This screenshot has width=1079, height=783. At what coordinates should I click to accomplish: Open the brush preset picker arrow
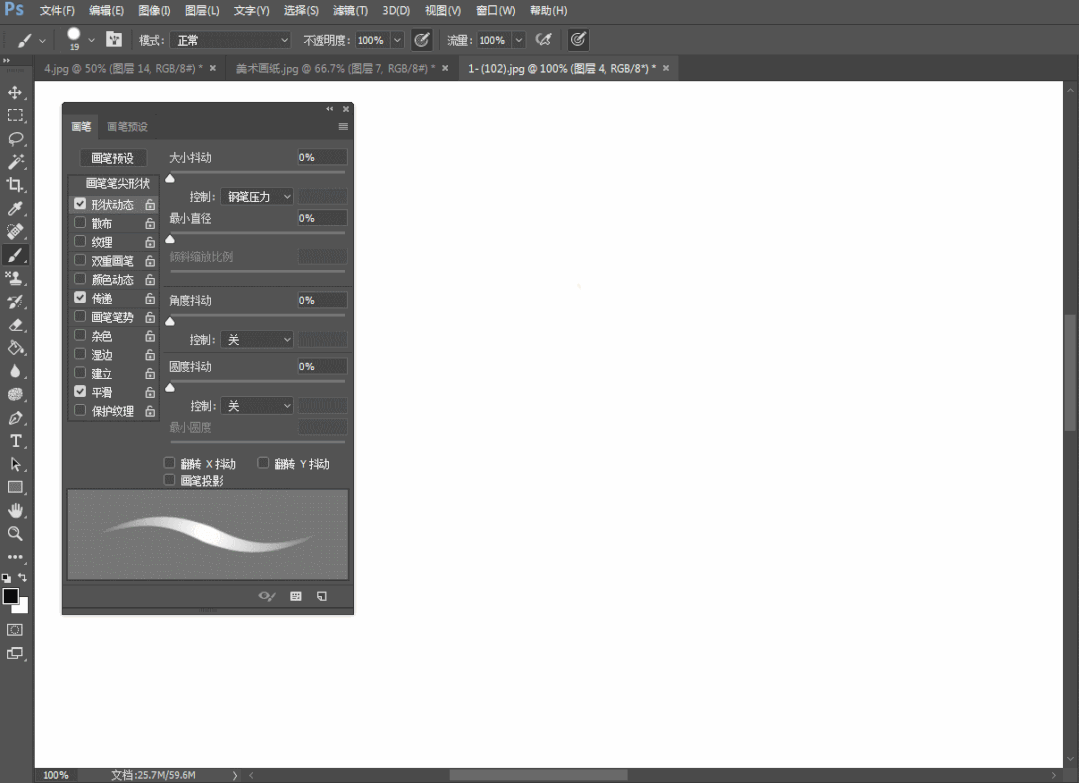[91, 40]
